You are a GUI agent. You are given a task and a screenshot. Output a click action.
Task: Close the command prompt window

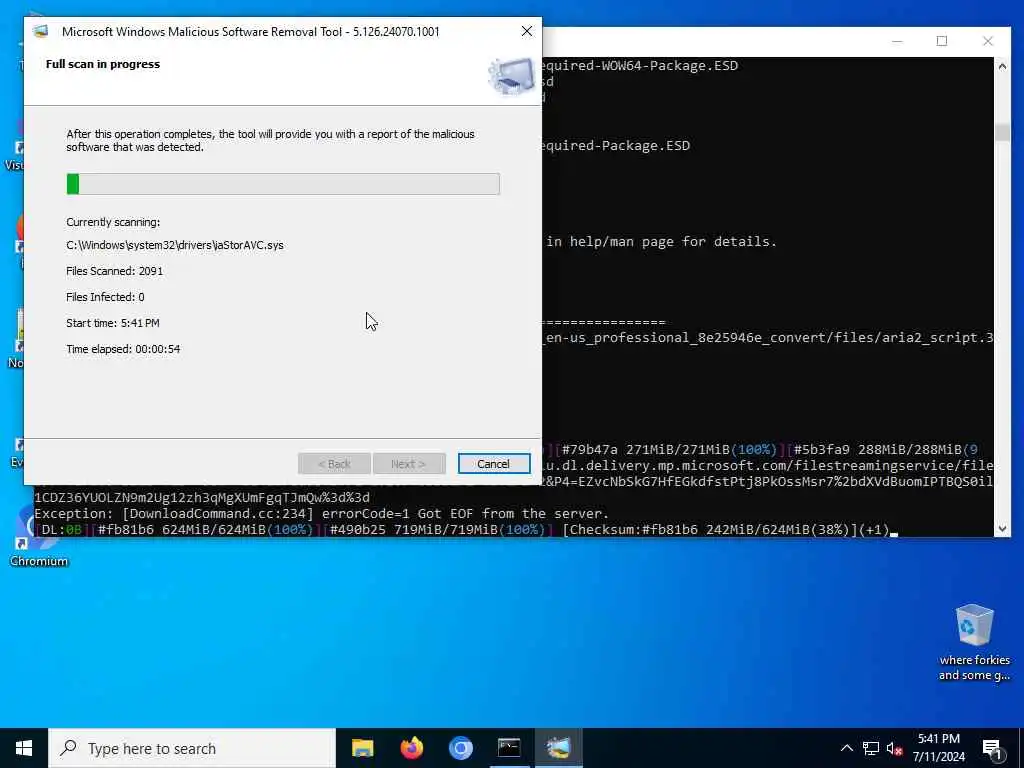point(987,41)
